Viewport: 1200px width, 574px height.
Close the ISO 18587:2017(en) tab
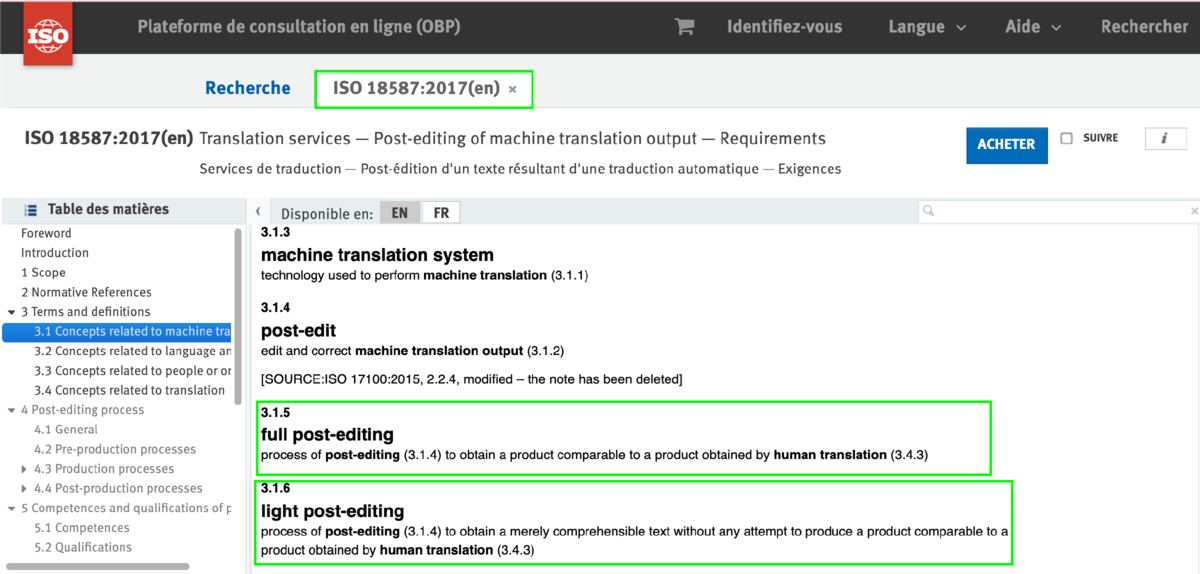(x=513, y=89)
